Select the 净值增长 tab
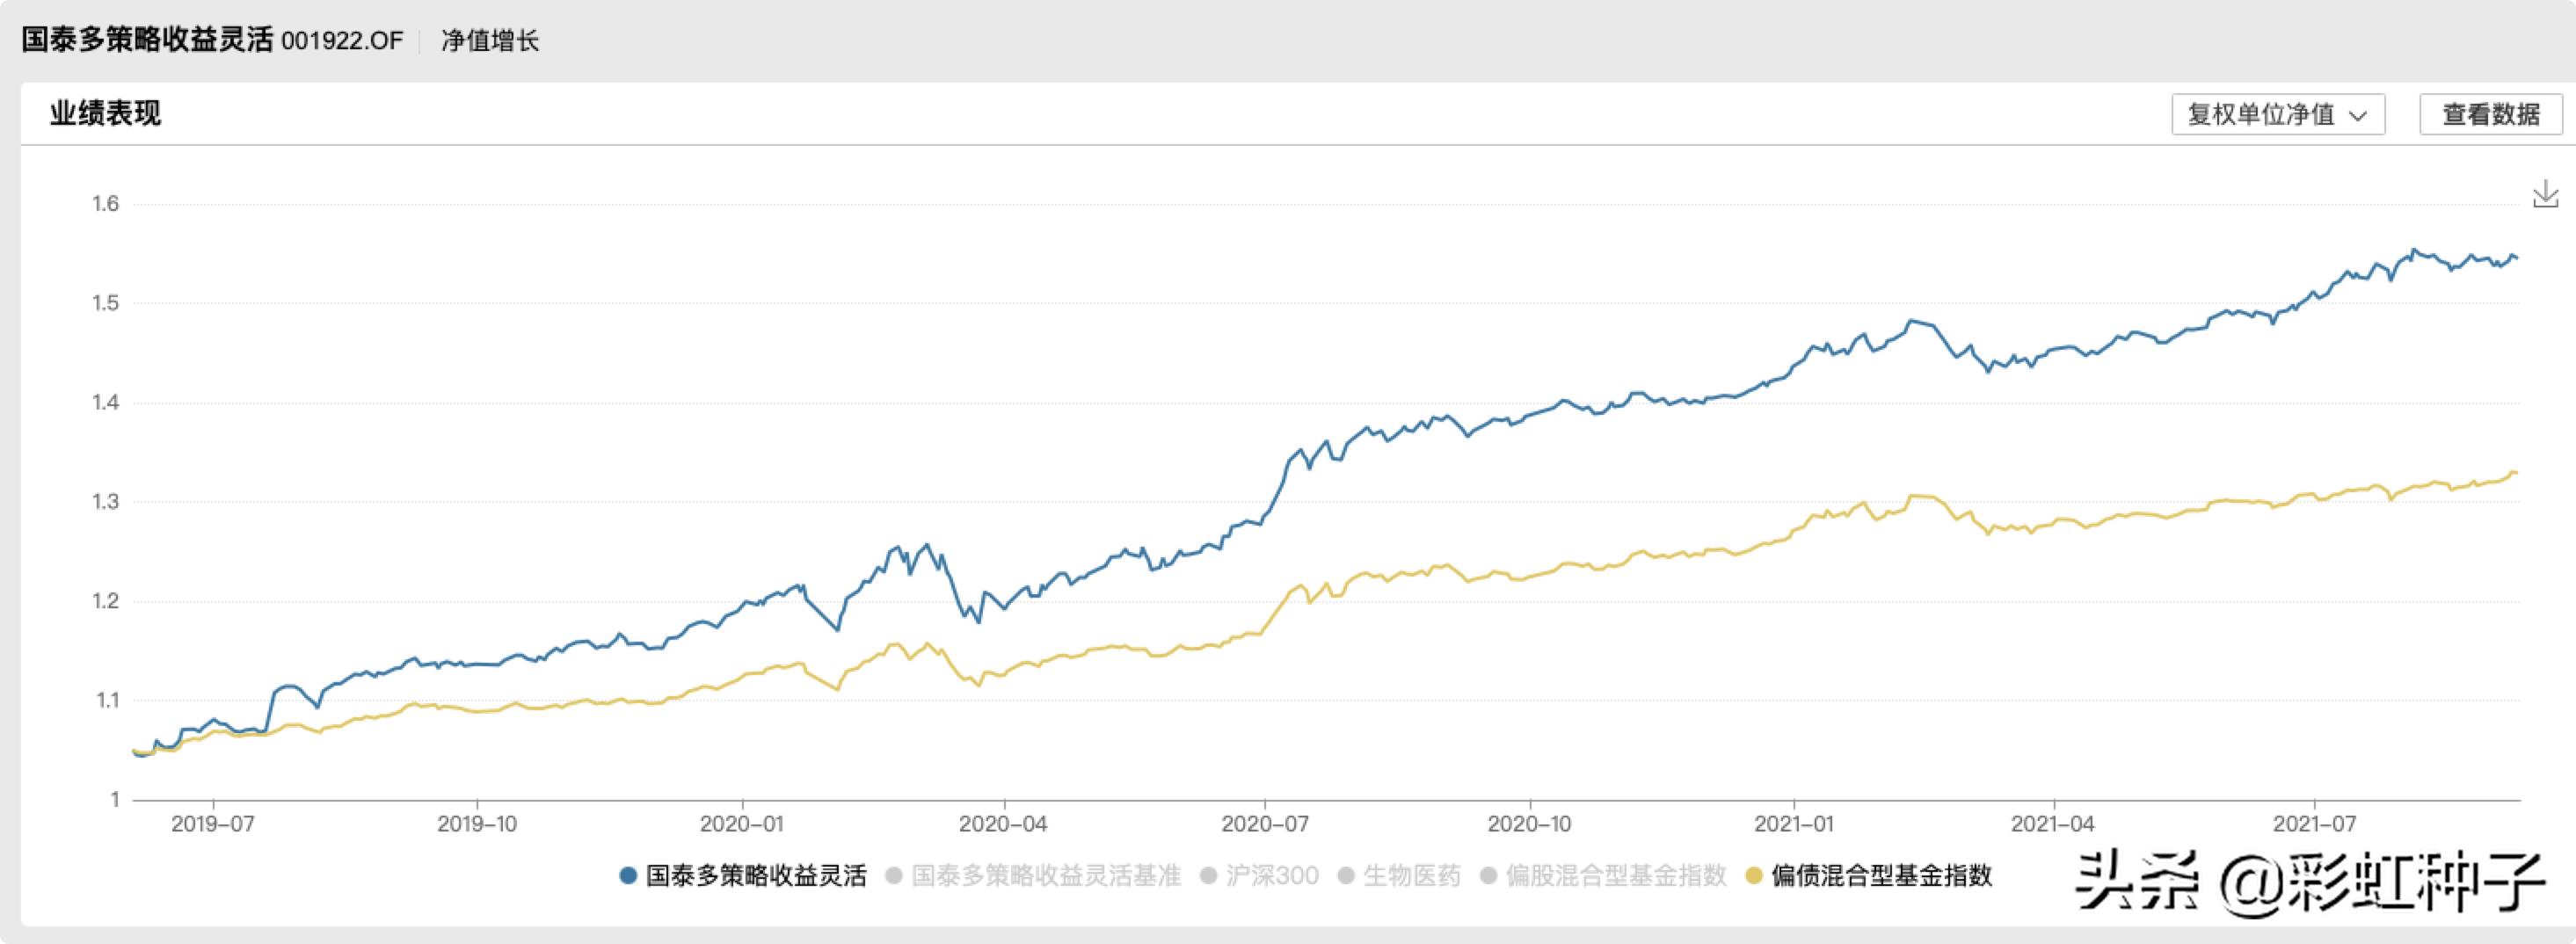Screen dimensions: 2576x944 pyautogui.click(x=490, y=41)
